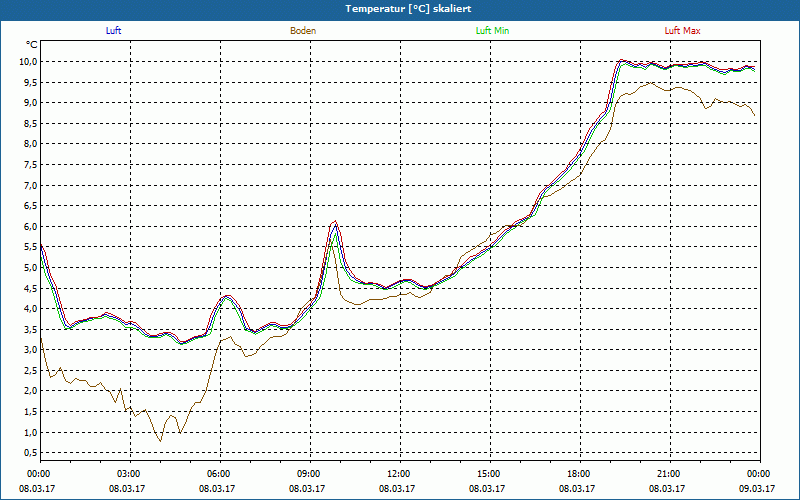Click the 9,0 y-axis value
The image size is (800, 500).
click(x=31, y=103)
